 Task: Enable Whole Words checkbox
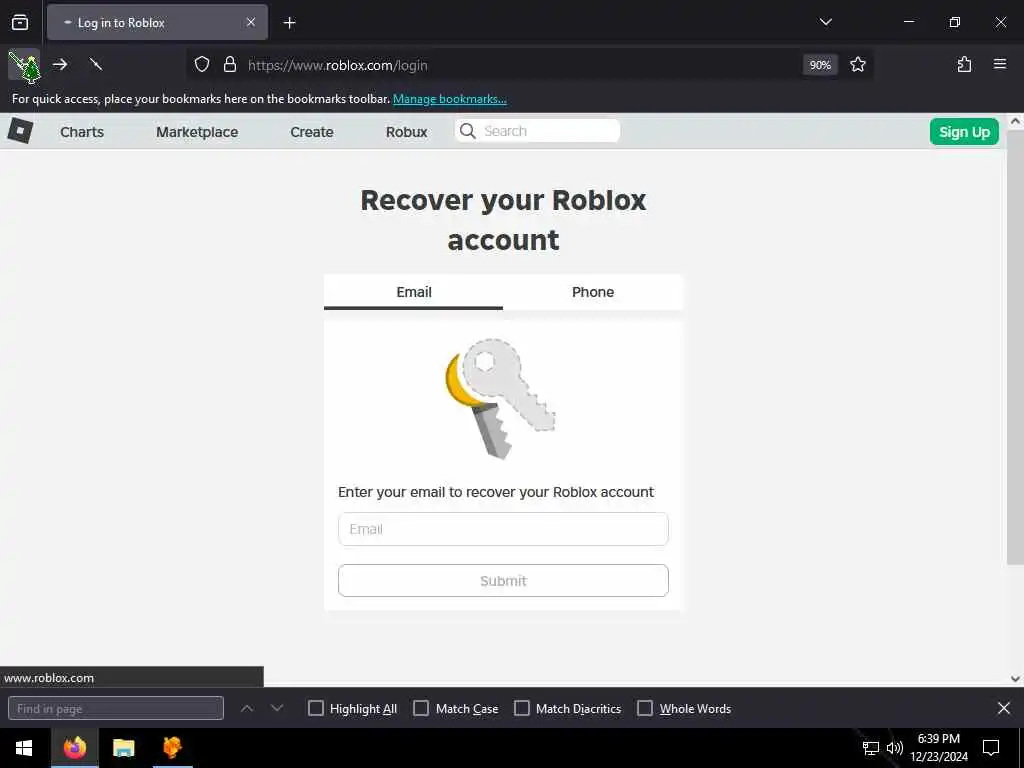[645, 709]
